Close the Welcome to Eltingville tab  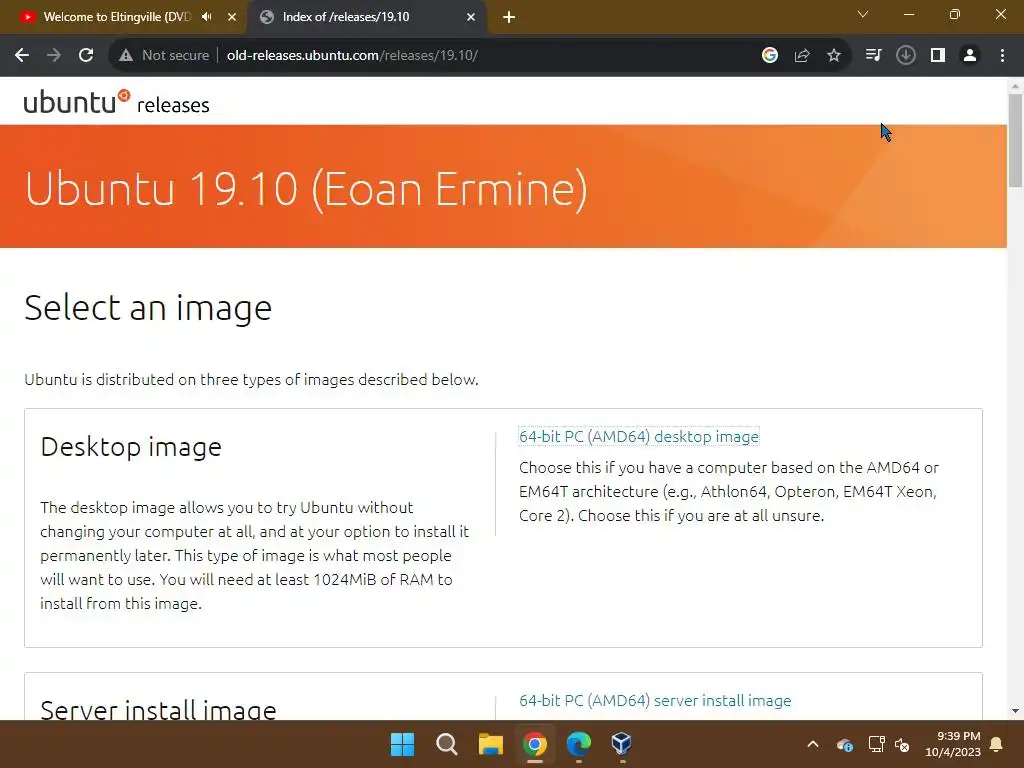click(x=232, y=17)
